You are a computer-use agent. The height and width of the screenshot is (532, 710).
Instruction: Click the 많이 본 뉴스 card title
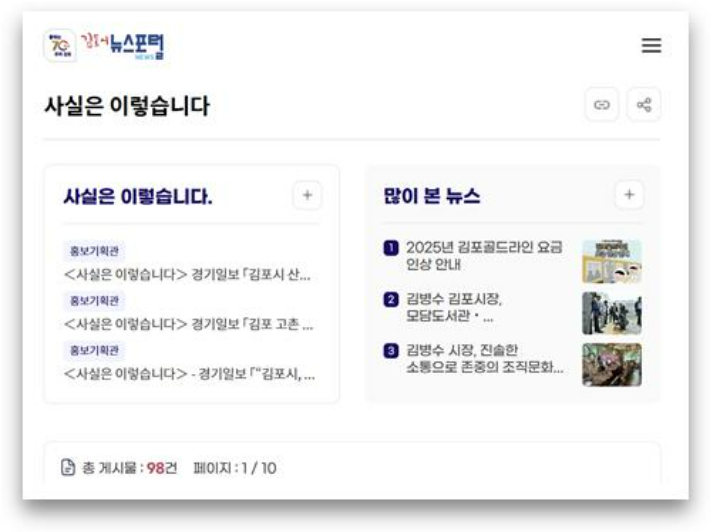click(432, 196)
